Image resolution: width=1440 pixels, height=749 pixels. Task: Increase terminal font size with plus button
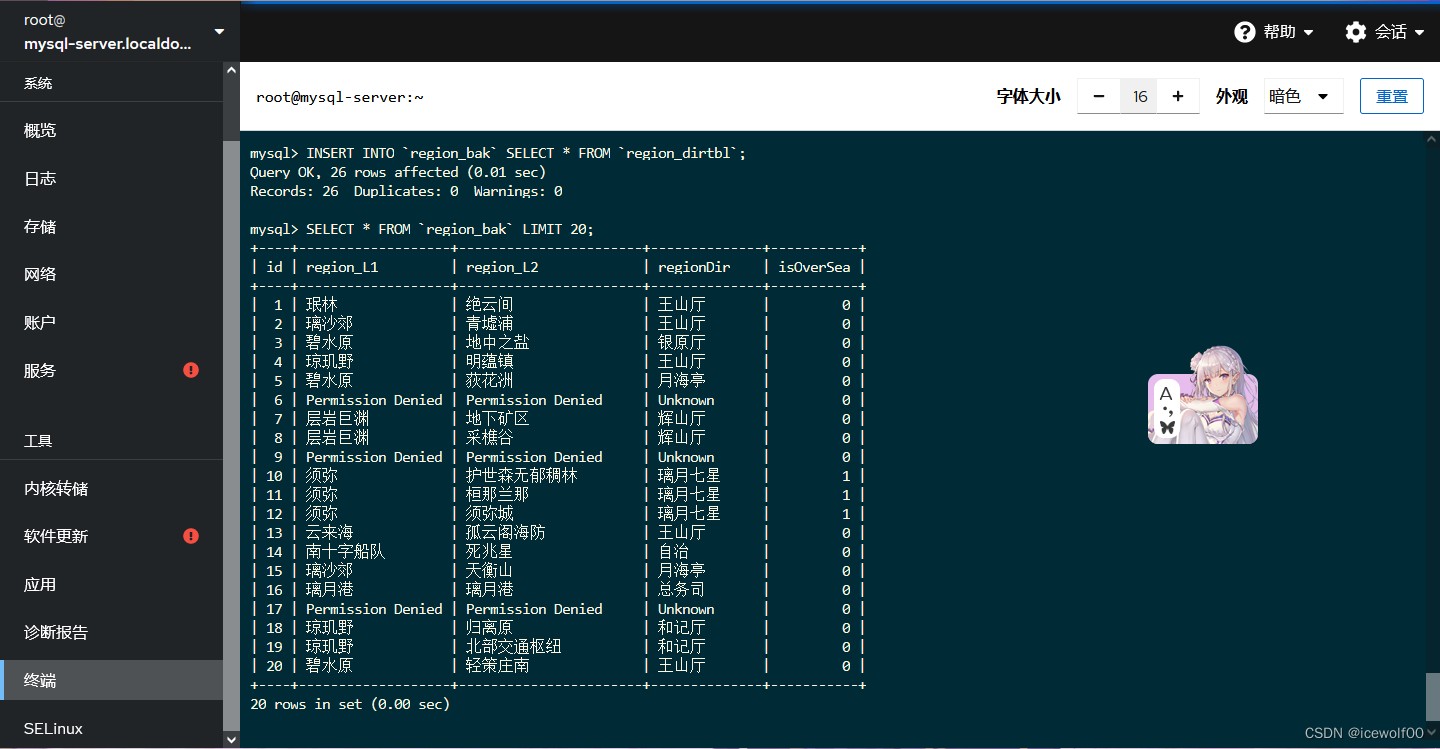pyautogui.click(x=1178, y=96)
